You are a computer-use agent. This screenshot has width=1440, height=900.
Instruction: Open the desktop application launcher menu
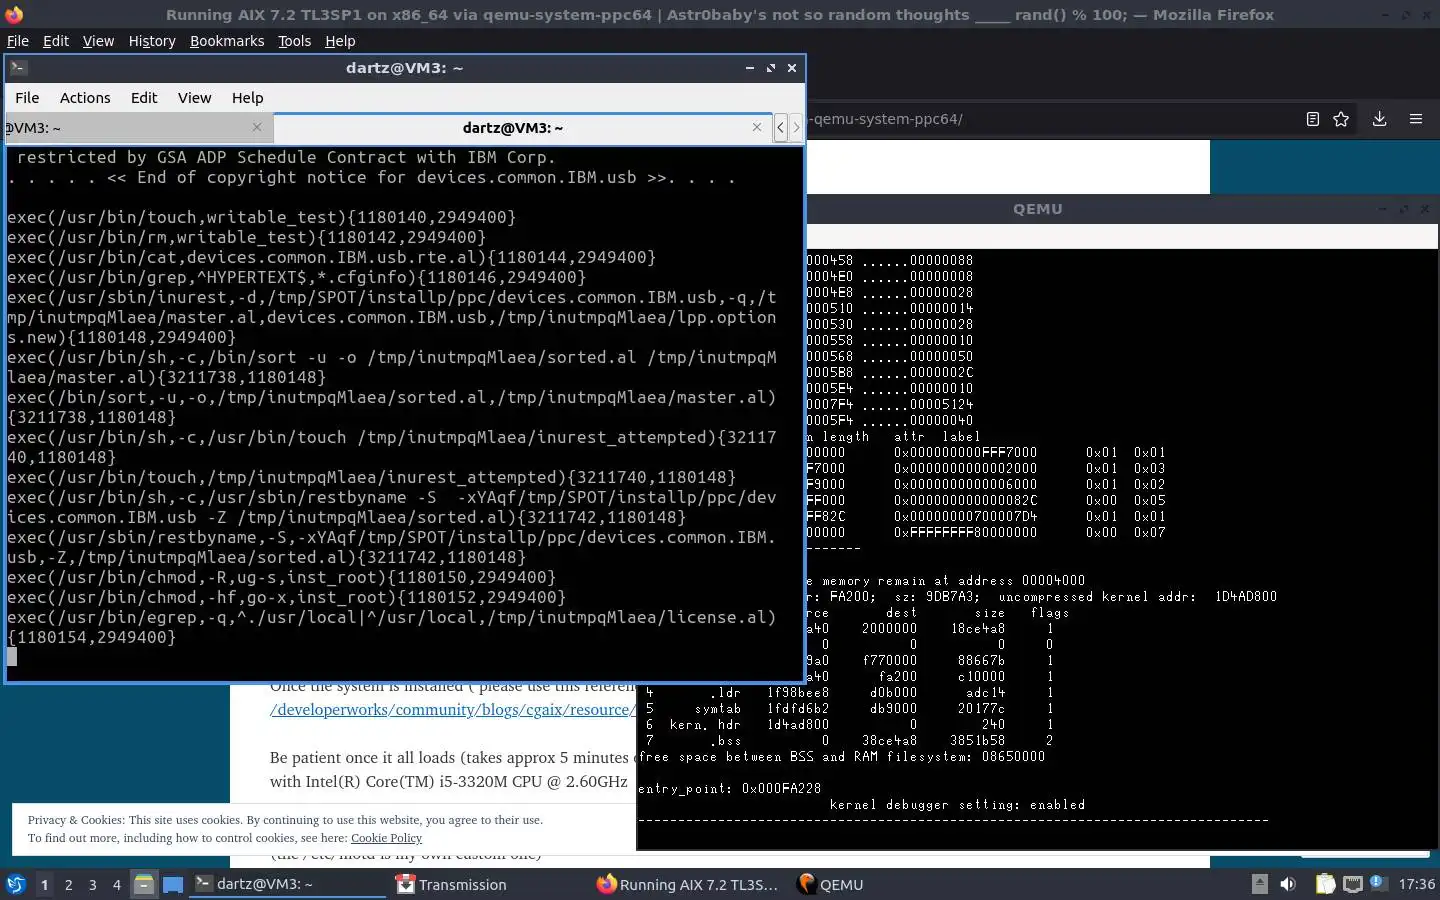point(16,884)
